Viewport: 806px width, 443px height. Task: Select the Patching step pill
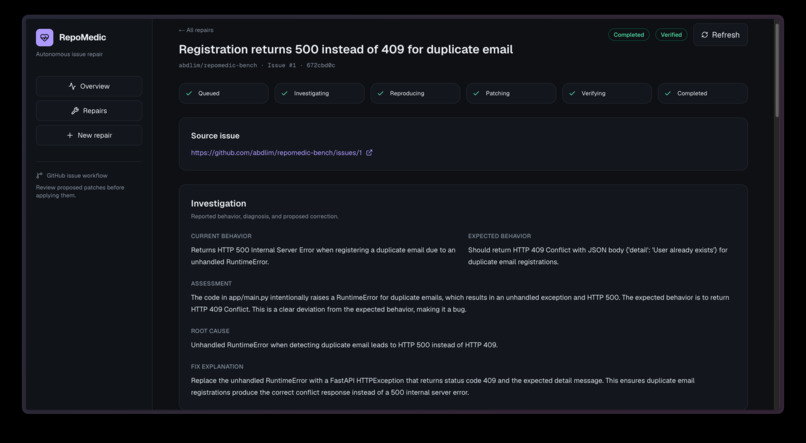[511, 94]
